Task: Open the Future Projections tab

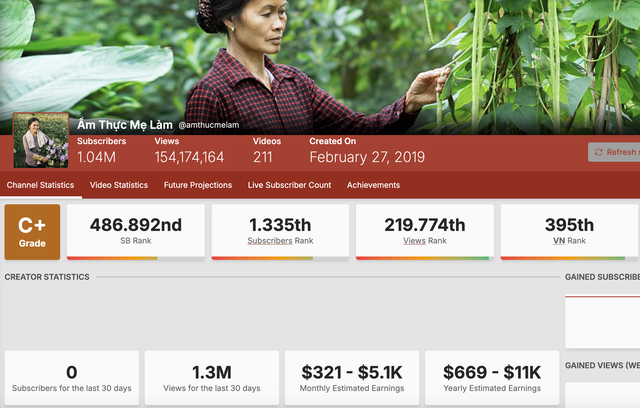Action: (198, 185)
